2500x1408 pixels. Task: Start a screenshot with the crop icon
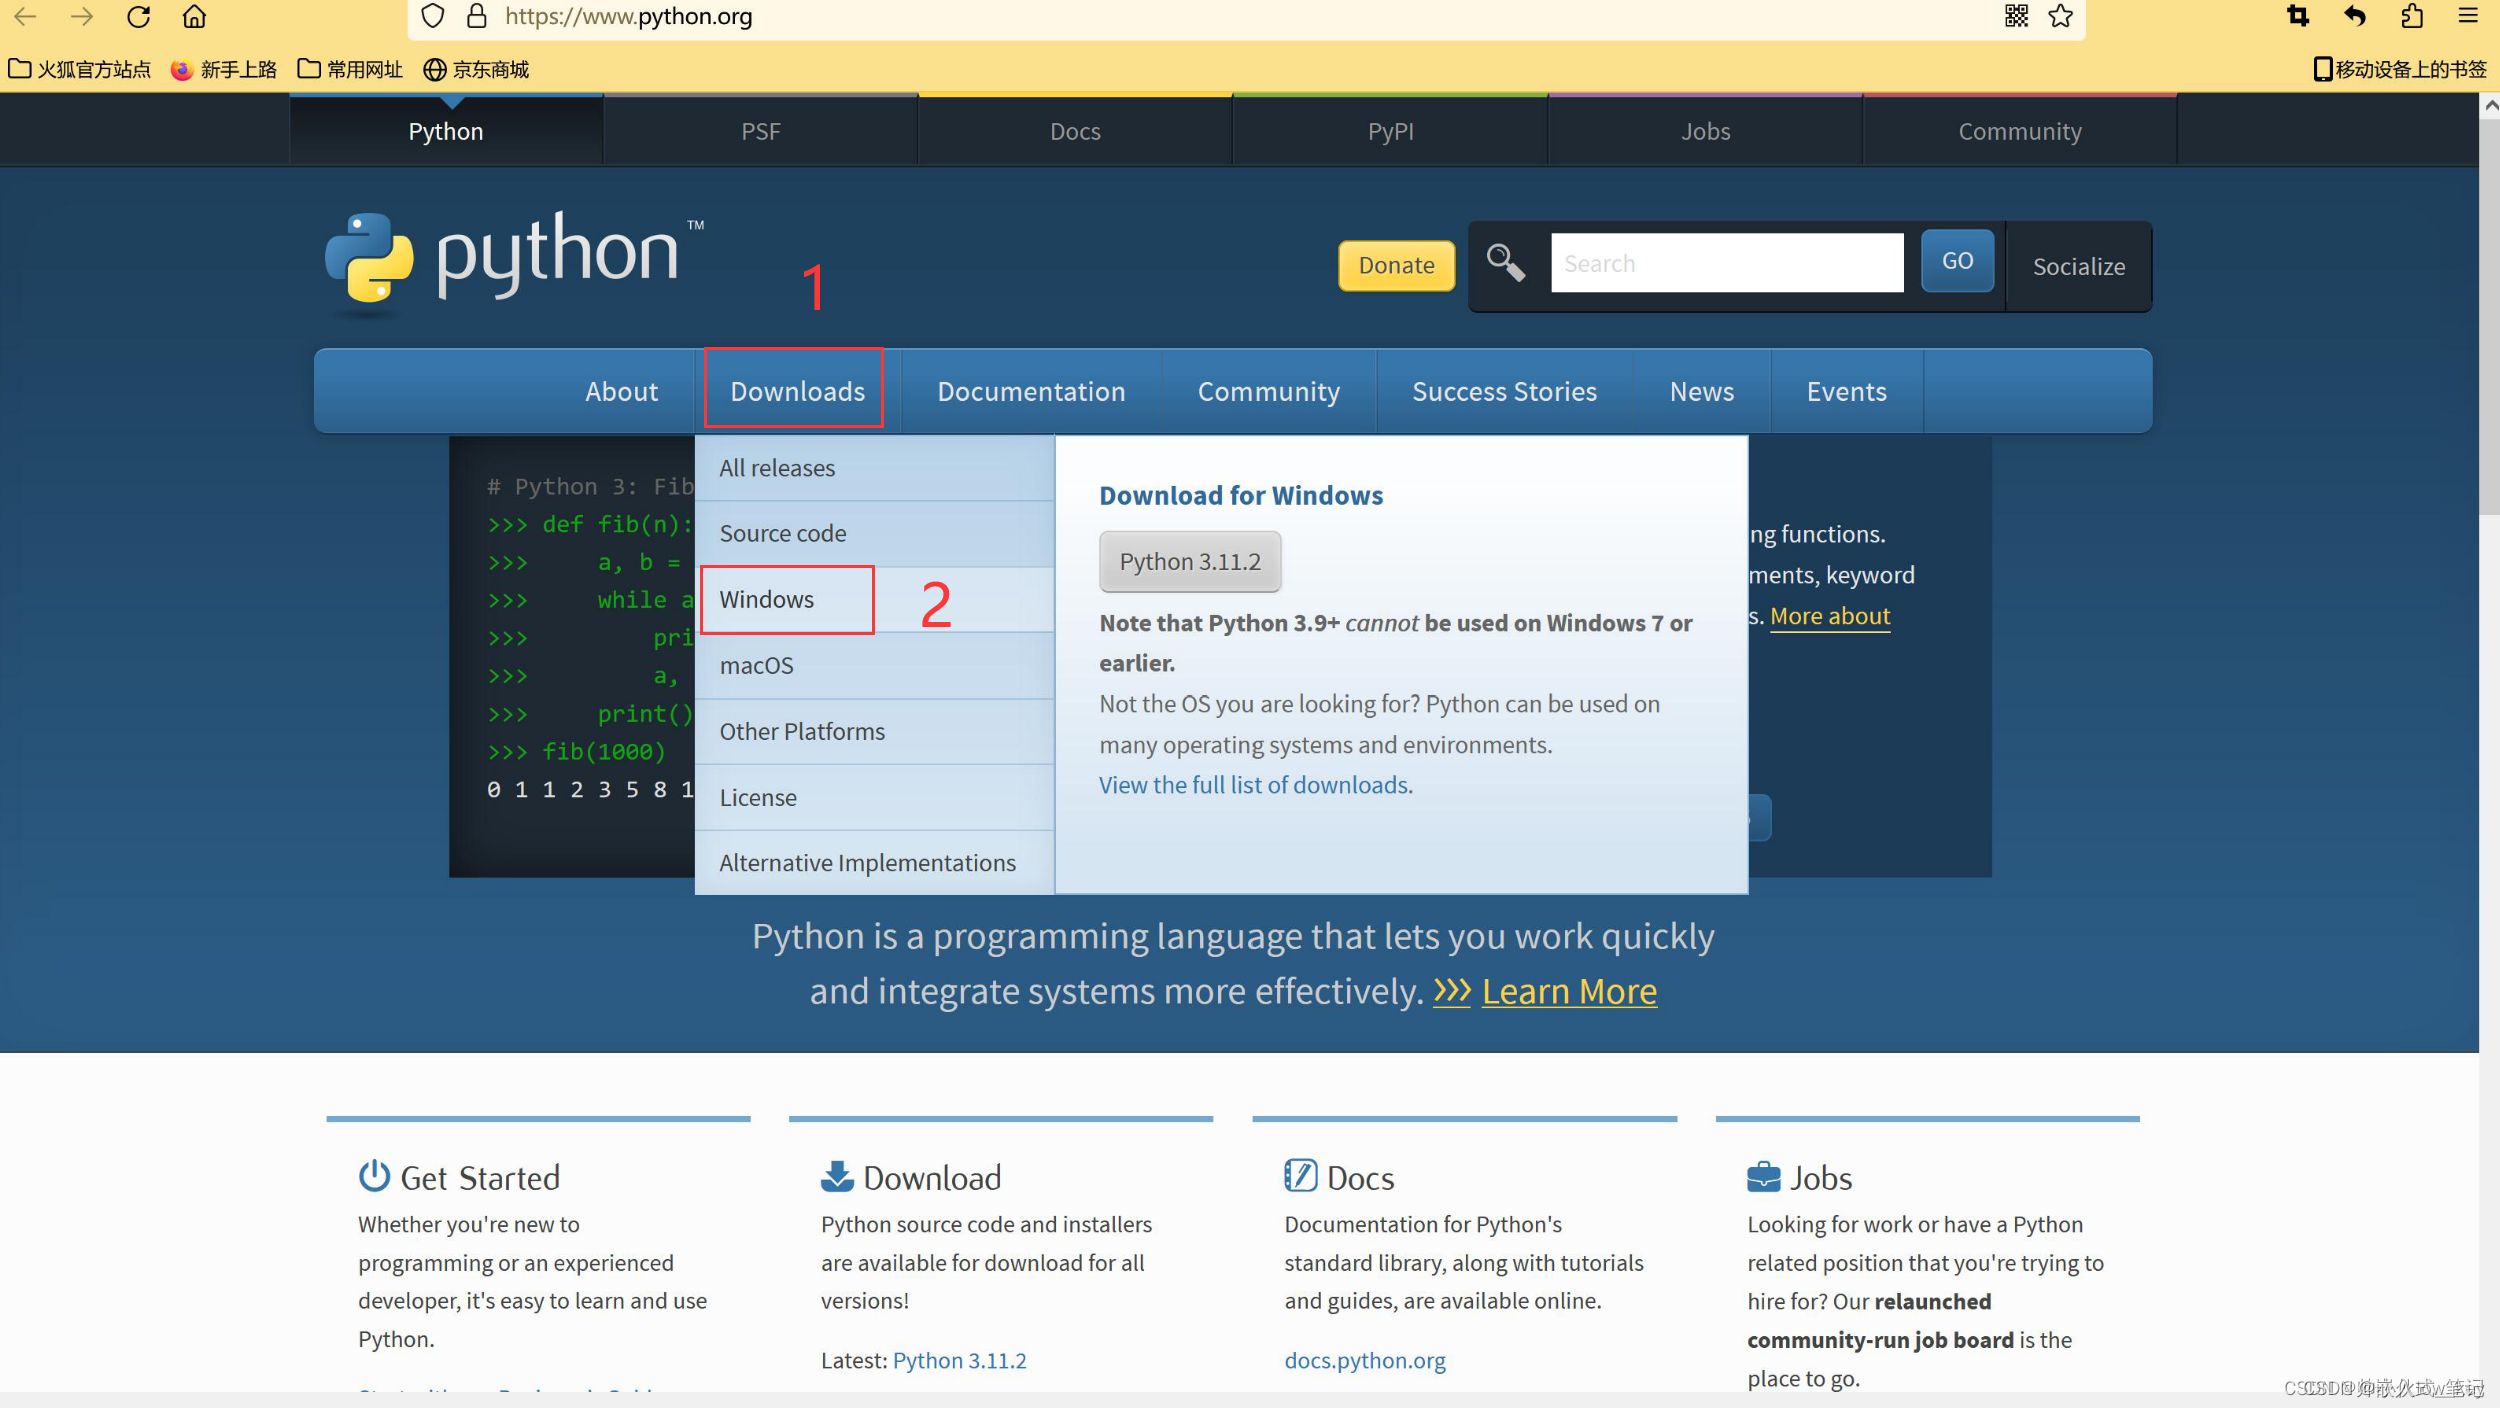[x=2298, y=16]
